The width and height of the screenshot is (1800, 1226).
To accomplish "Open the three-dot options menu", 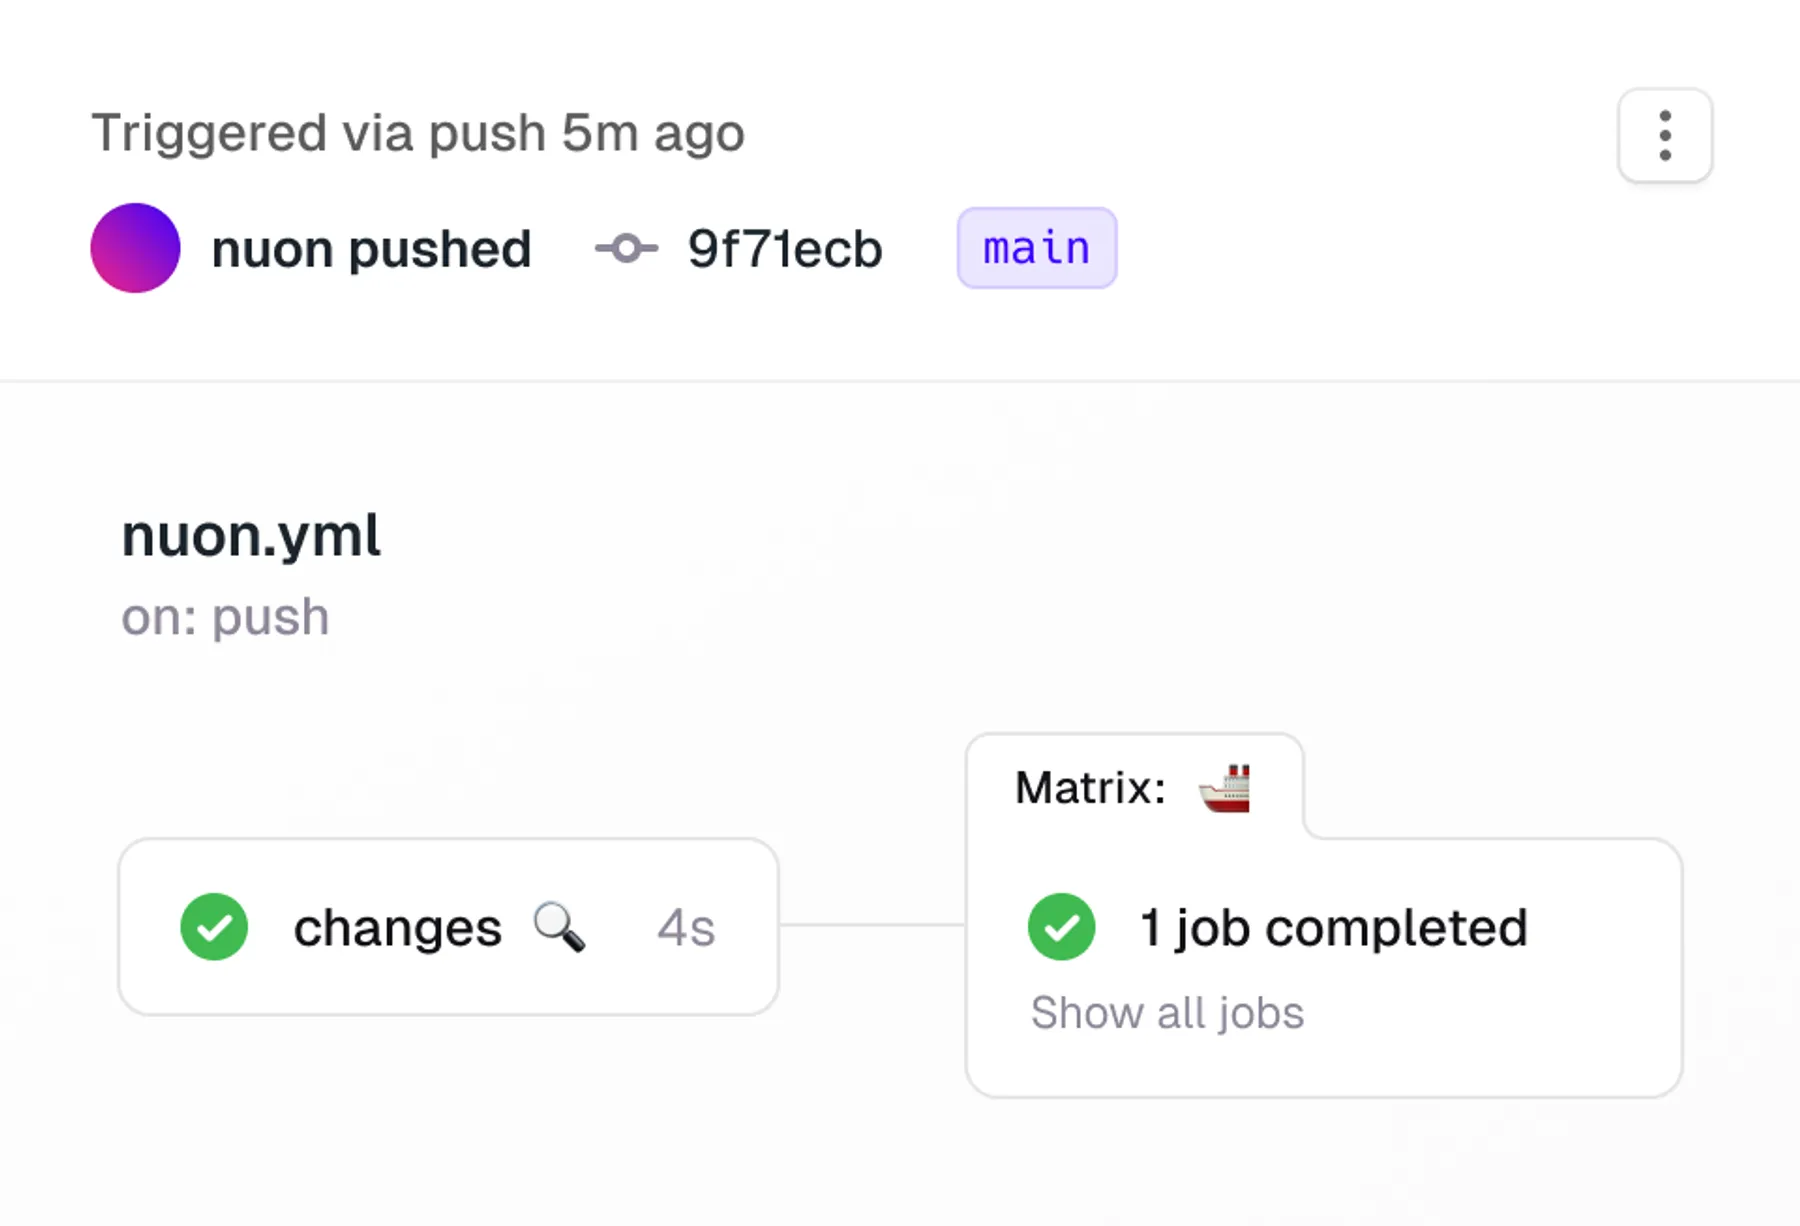I will [1665, 135].
